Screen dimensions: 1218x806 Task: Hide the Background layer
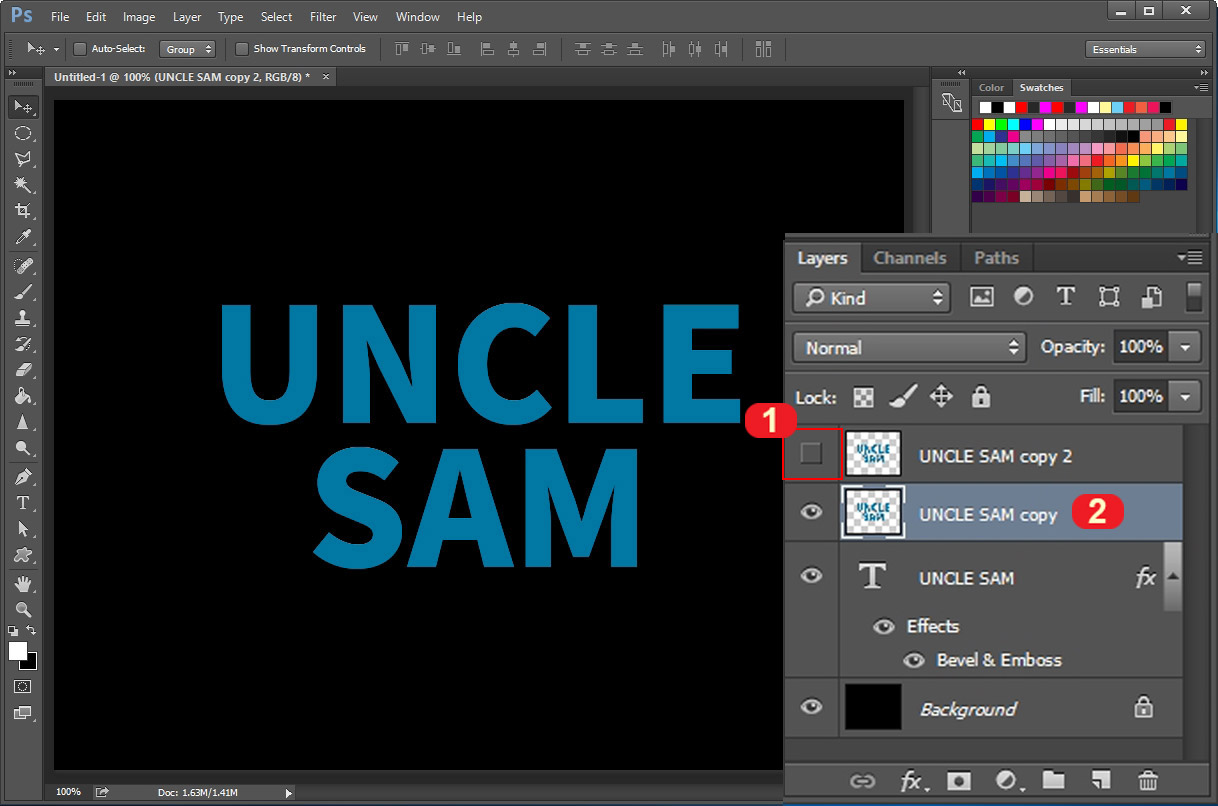(811, 706)
